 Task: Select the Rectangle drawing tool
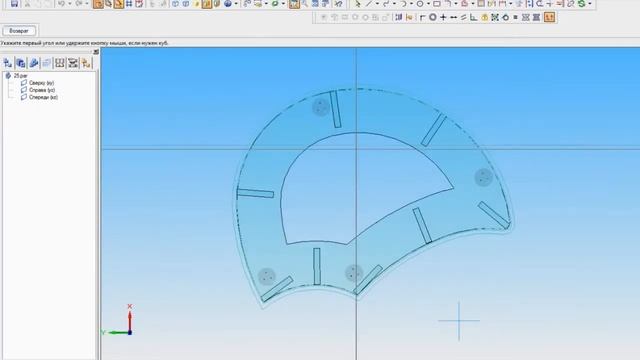click(437, 4)
